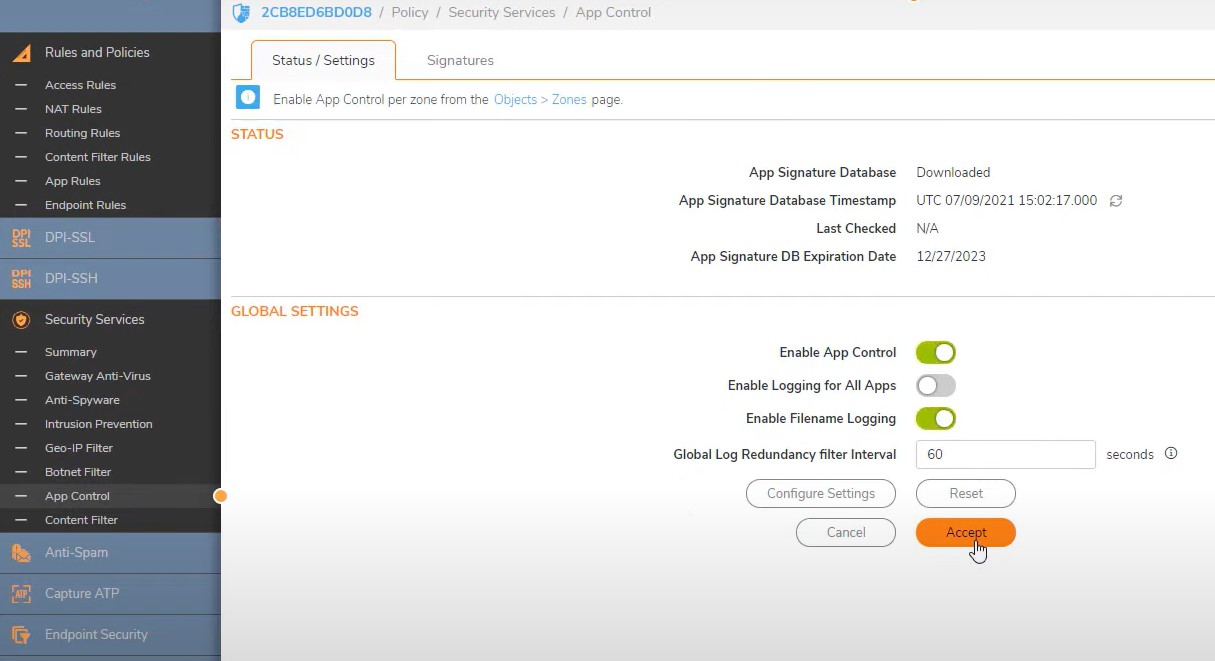Image resolution: width=1215 pixels, height=661 pixels.
Task: Switch to the Signatures tab
Action: (460, 61)
